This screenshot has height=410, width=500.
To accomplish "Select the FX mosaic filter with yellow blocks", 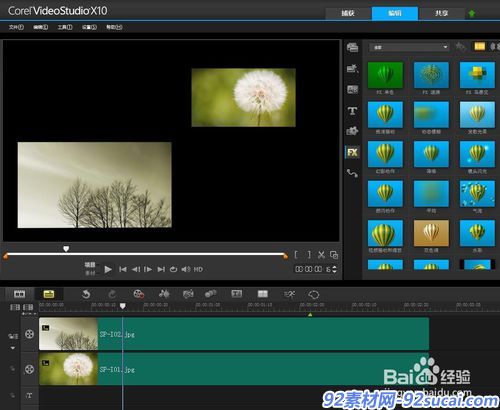I will tap(477, 75).
